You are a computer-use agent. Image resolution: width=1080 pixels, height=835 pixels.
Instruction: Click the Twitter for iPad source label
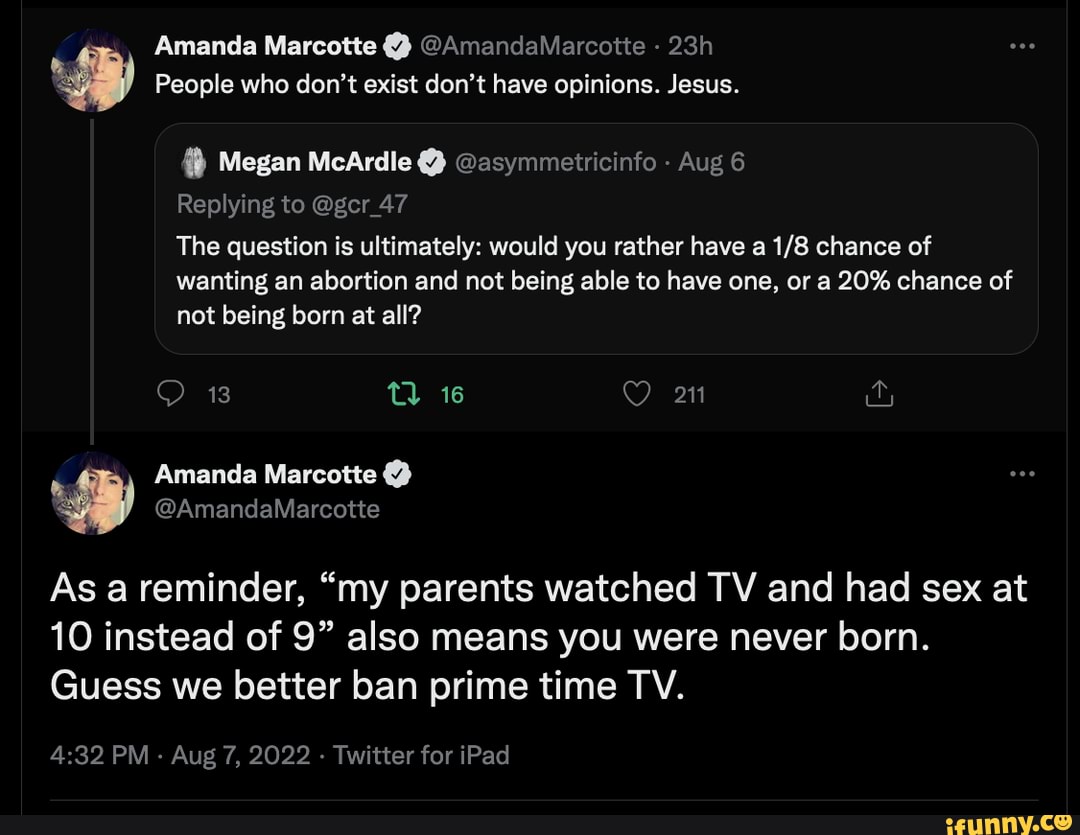[422, 755]
